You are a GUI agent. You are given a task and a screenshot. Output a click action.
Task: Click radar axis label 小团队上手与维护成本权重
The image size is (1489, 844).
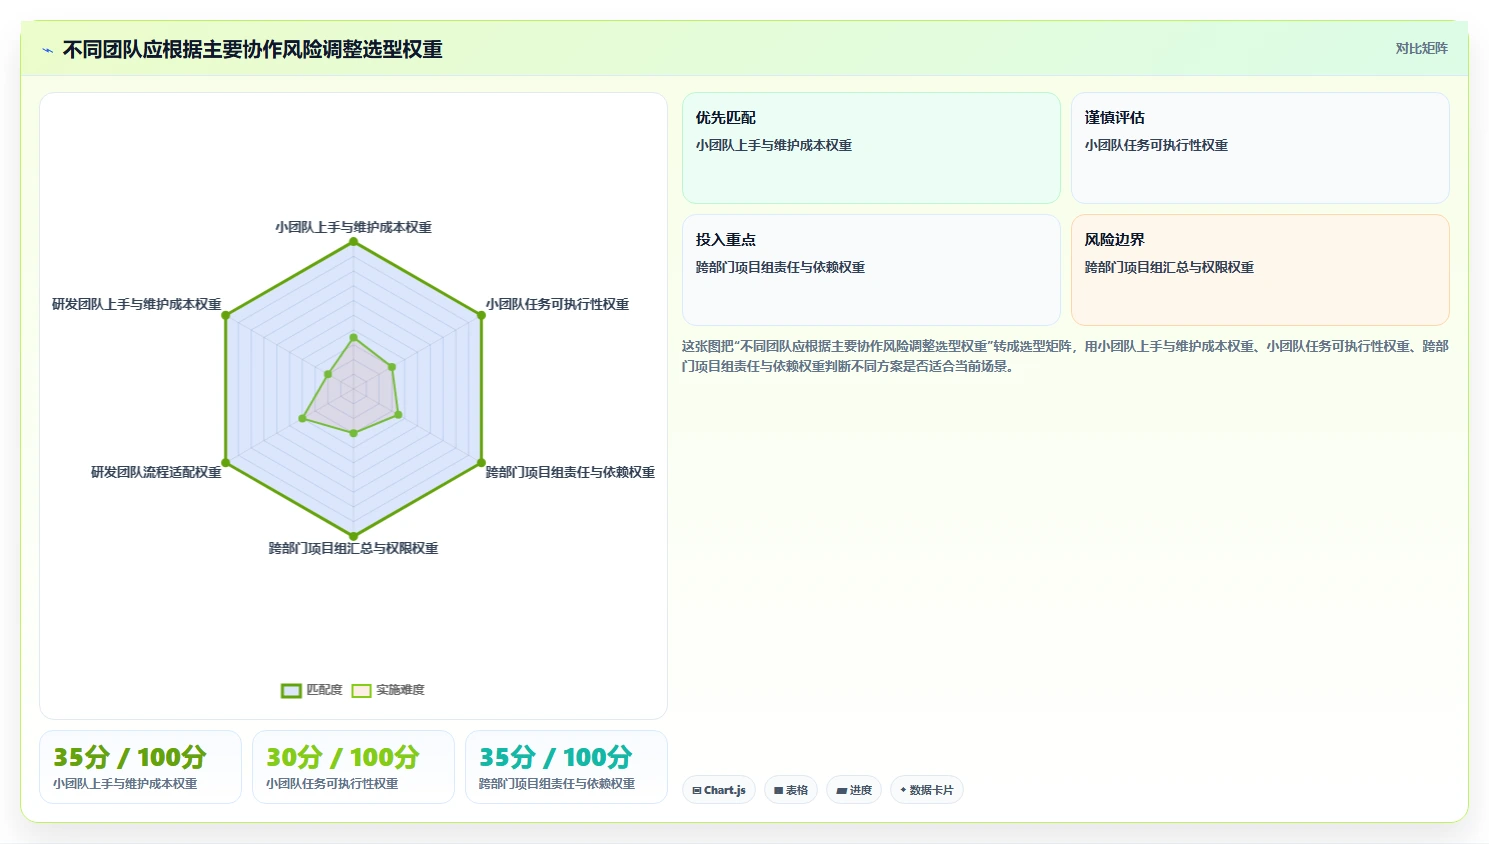pos(354,227)
